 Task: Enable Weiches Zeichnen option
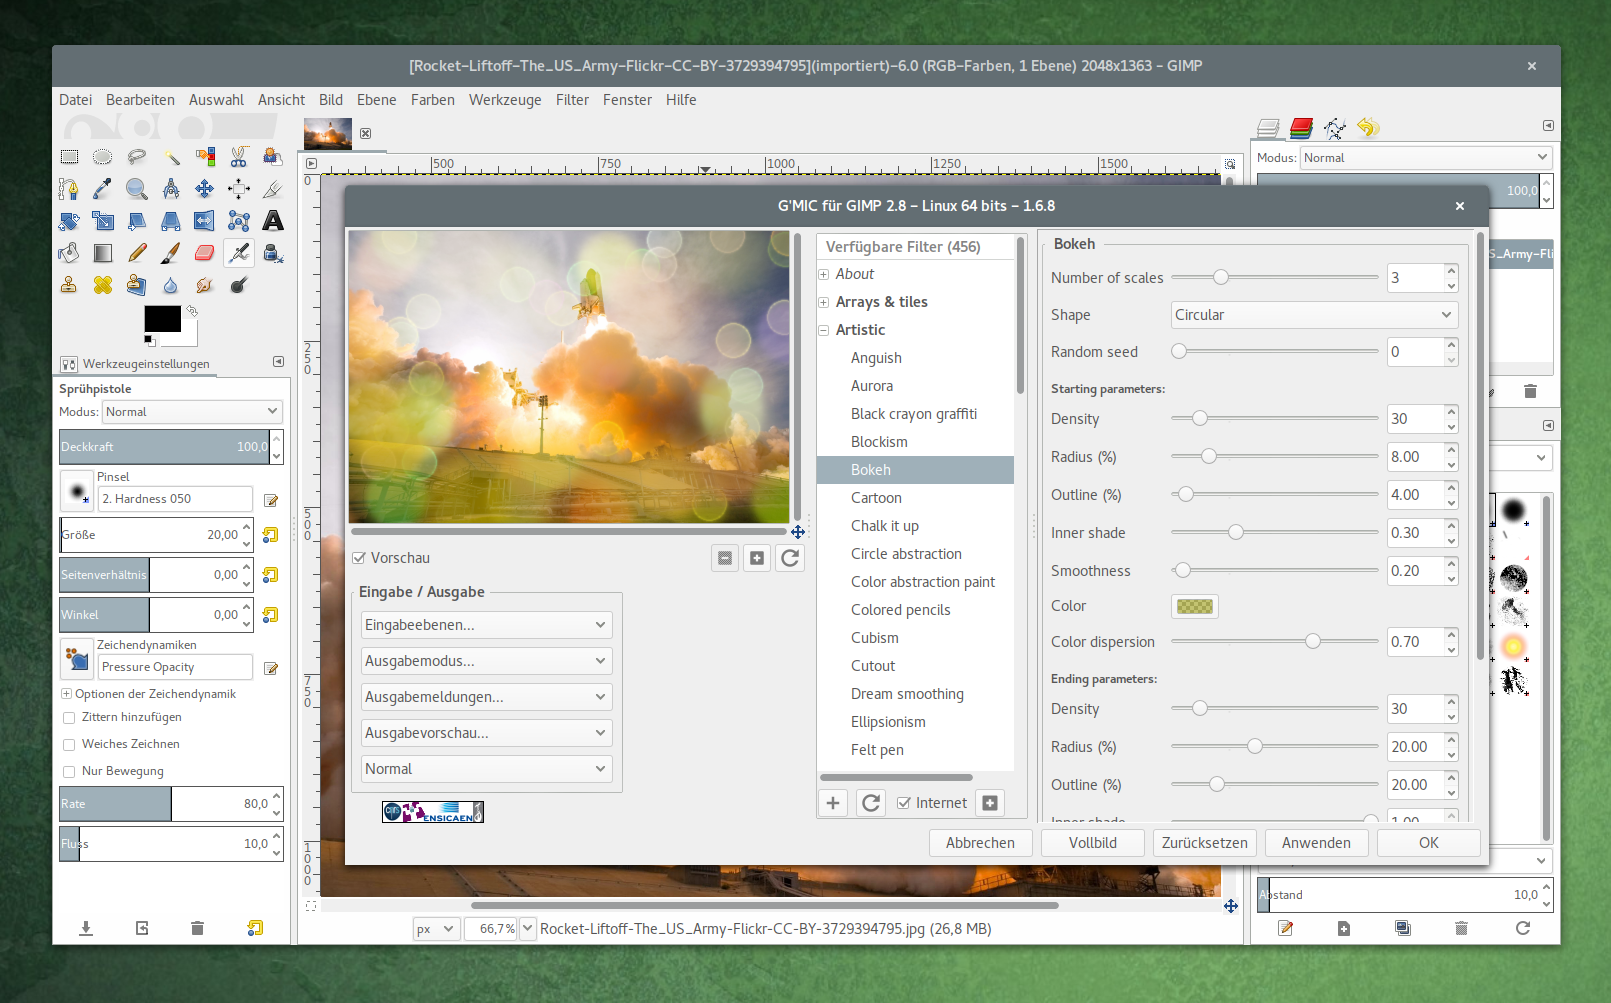68,744
